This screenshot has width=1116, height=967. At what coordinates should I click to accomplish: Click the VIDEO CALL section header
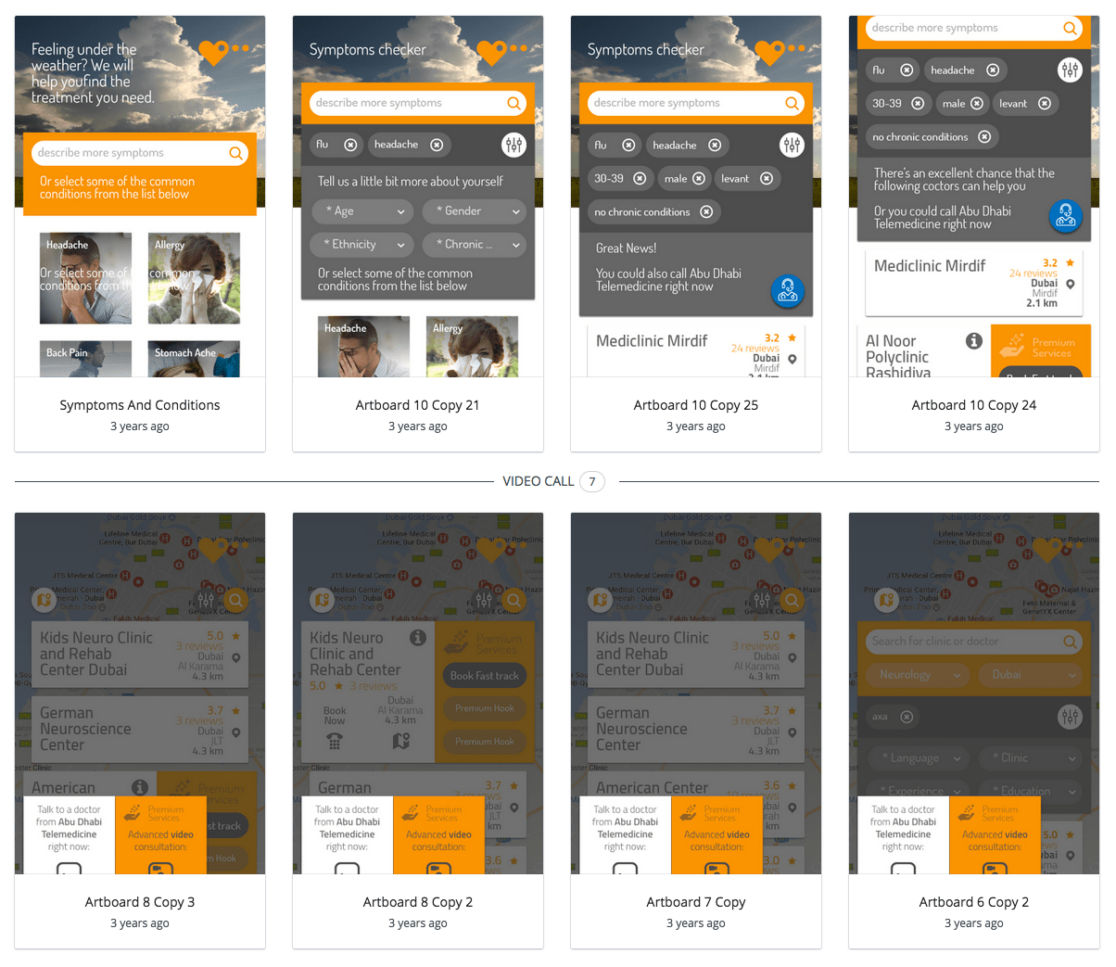[x=538, y=482]
